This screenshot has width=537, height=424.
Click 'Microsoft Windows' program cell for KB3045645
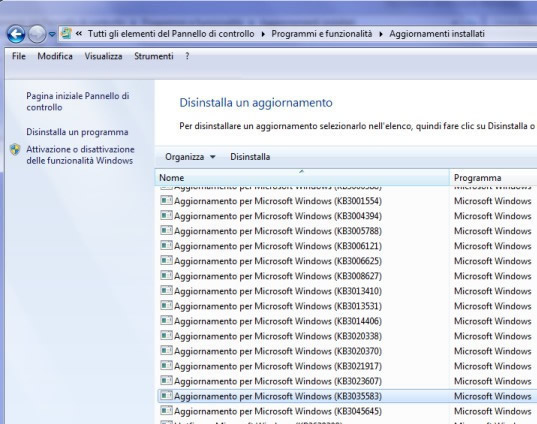[x=492, y=411]
